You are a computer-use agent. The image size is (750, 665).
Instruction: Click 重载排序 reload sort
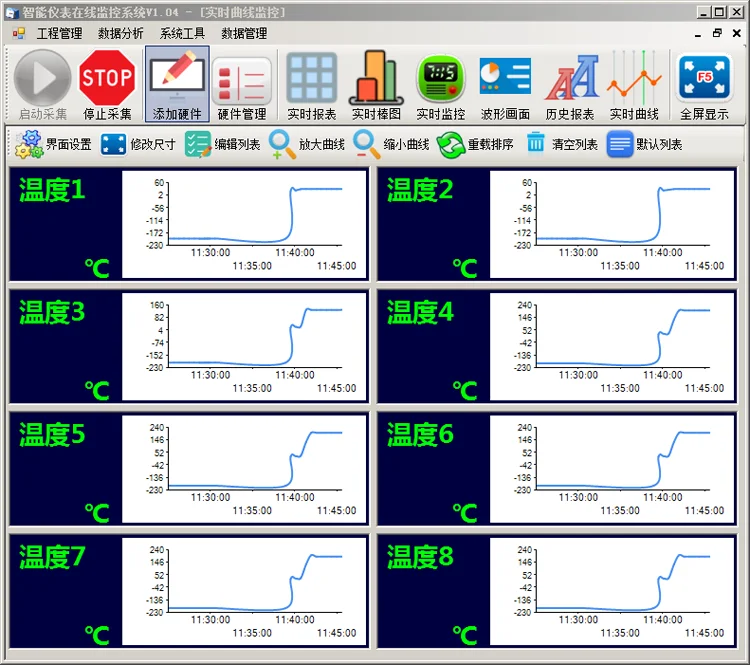tap(475, 144)
